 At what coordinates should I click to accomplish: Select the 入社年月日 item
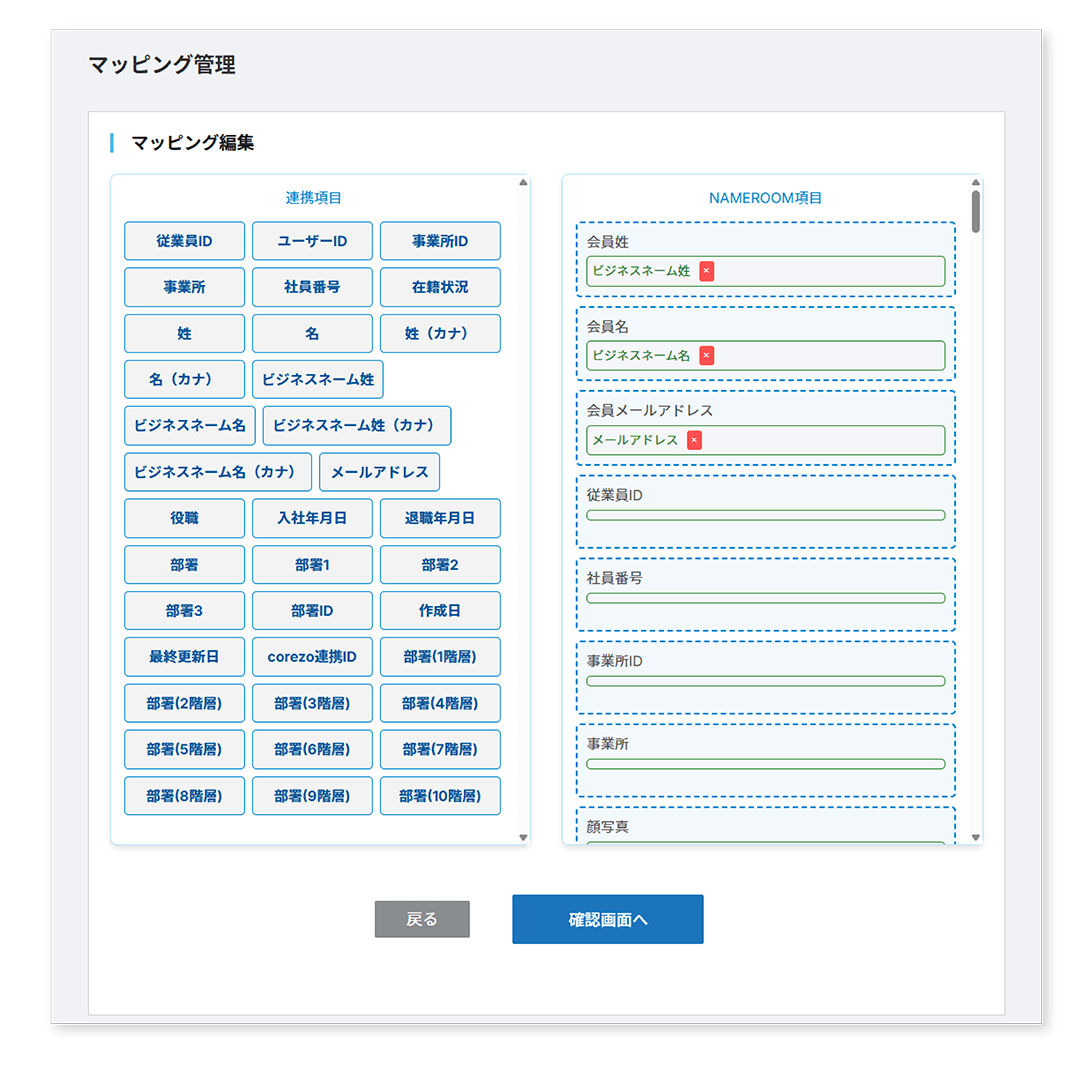pos(312,518)
